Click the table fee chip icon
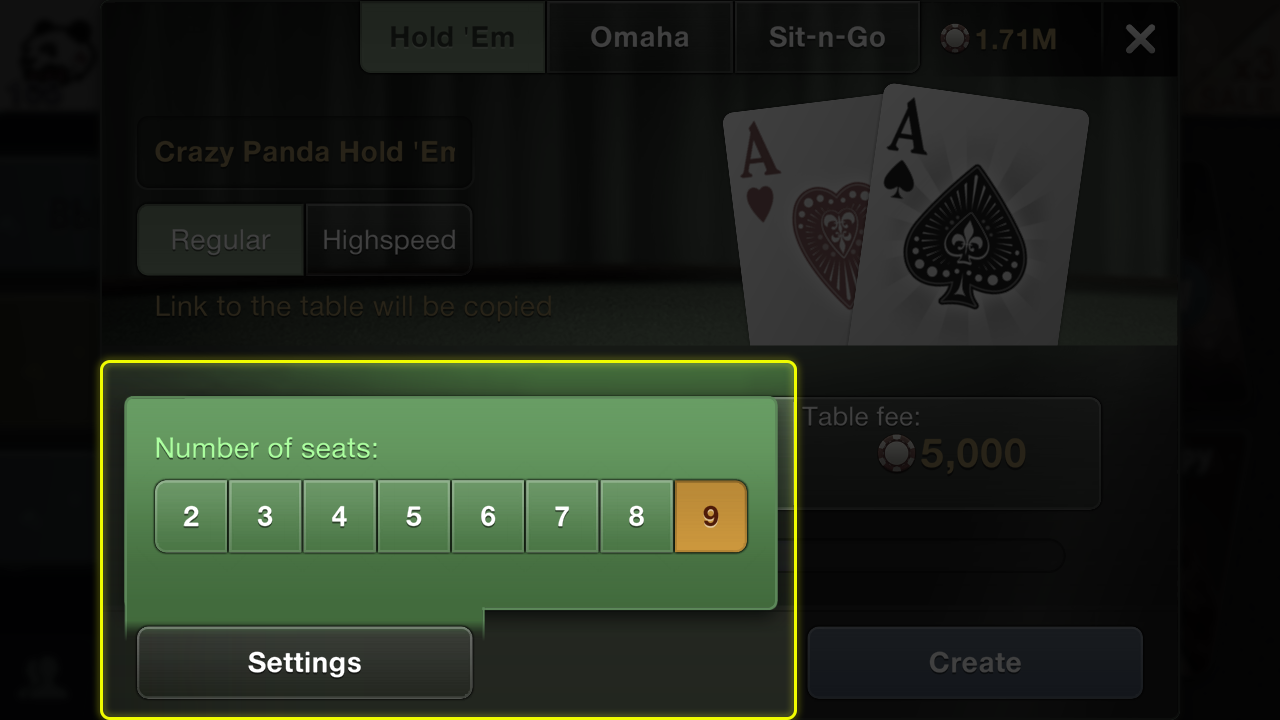The width and height of the screenshot is (1280, 720). coord(896,454)
